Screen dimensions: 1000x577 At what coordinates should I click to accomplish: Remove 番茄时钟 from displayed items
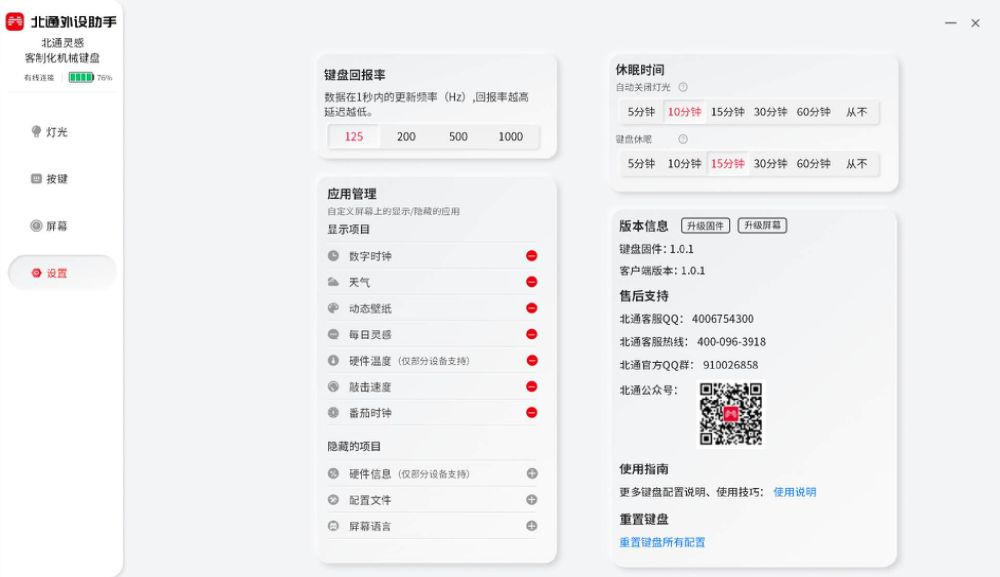(531, 413)
